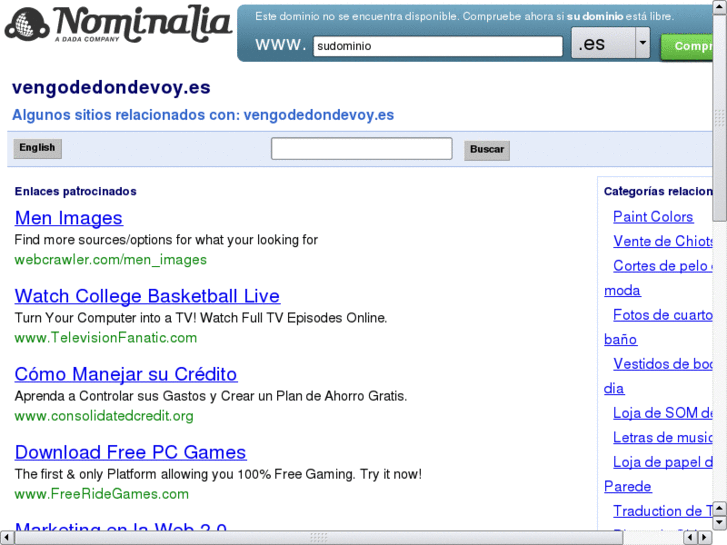Open the .es domain extension dropdown
Screen dimensions: 727x545
(610, 43)
